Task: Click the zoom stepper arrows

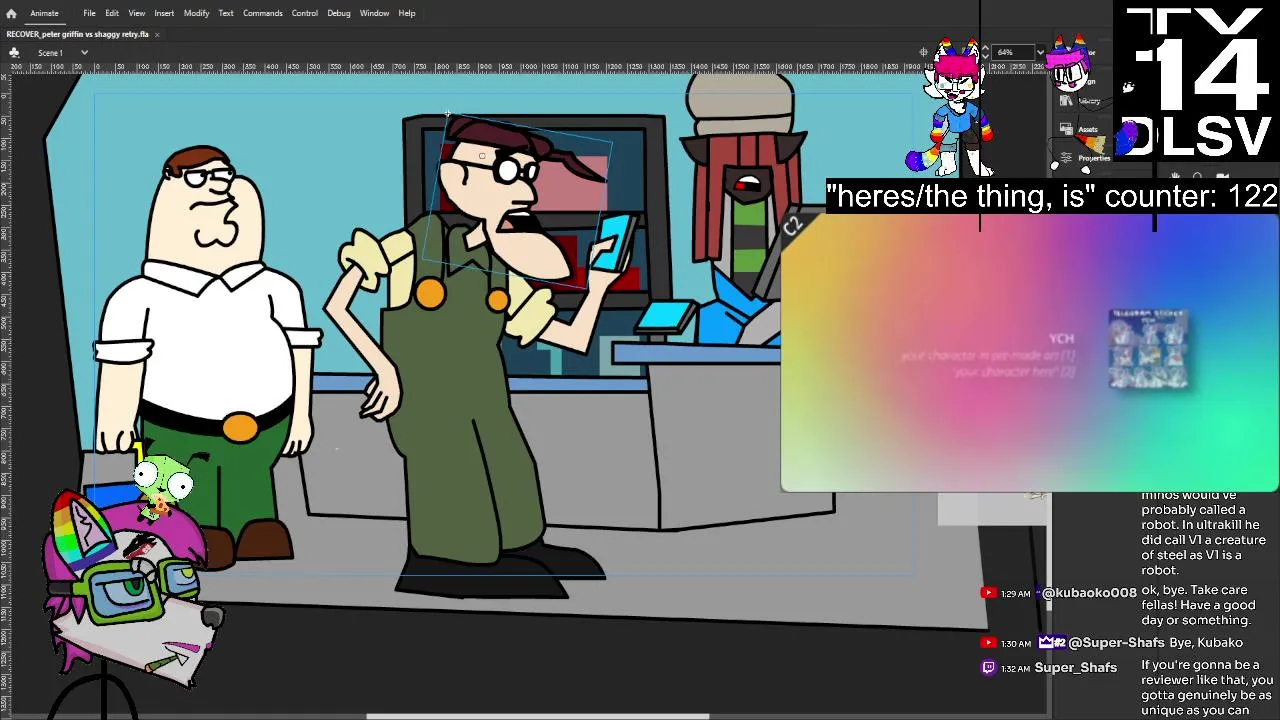Action: pos(985,52)
